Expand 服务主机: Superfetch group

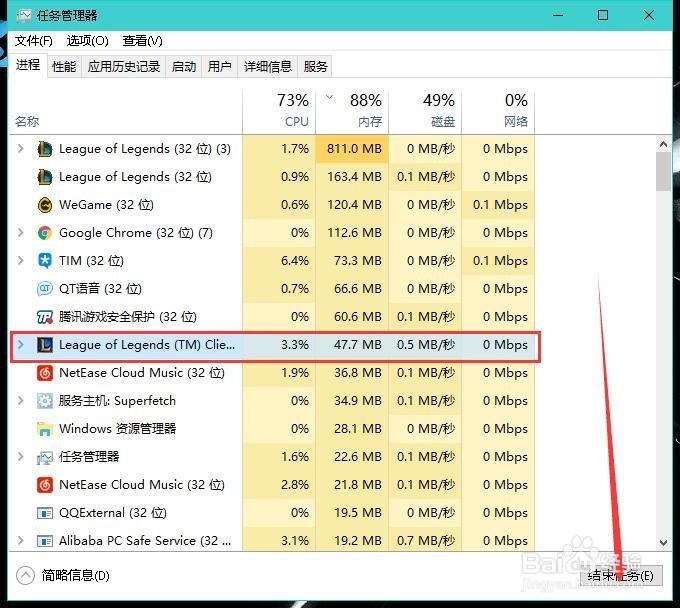pos(20,401)
